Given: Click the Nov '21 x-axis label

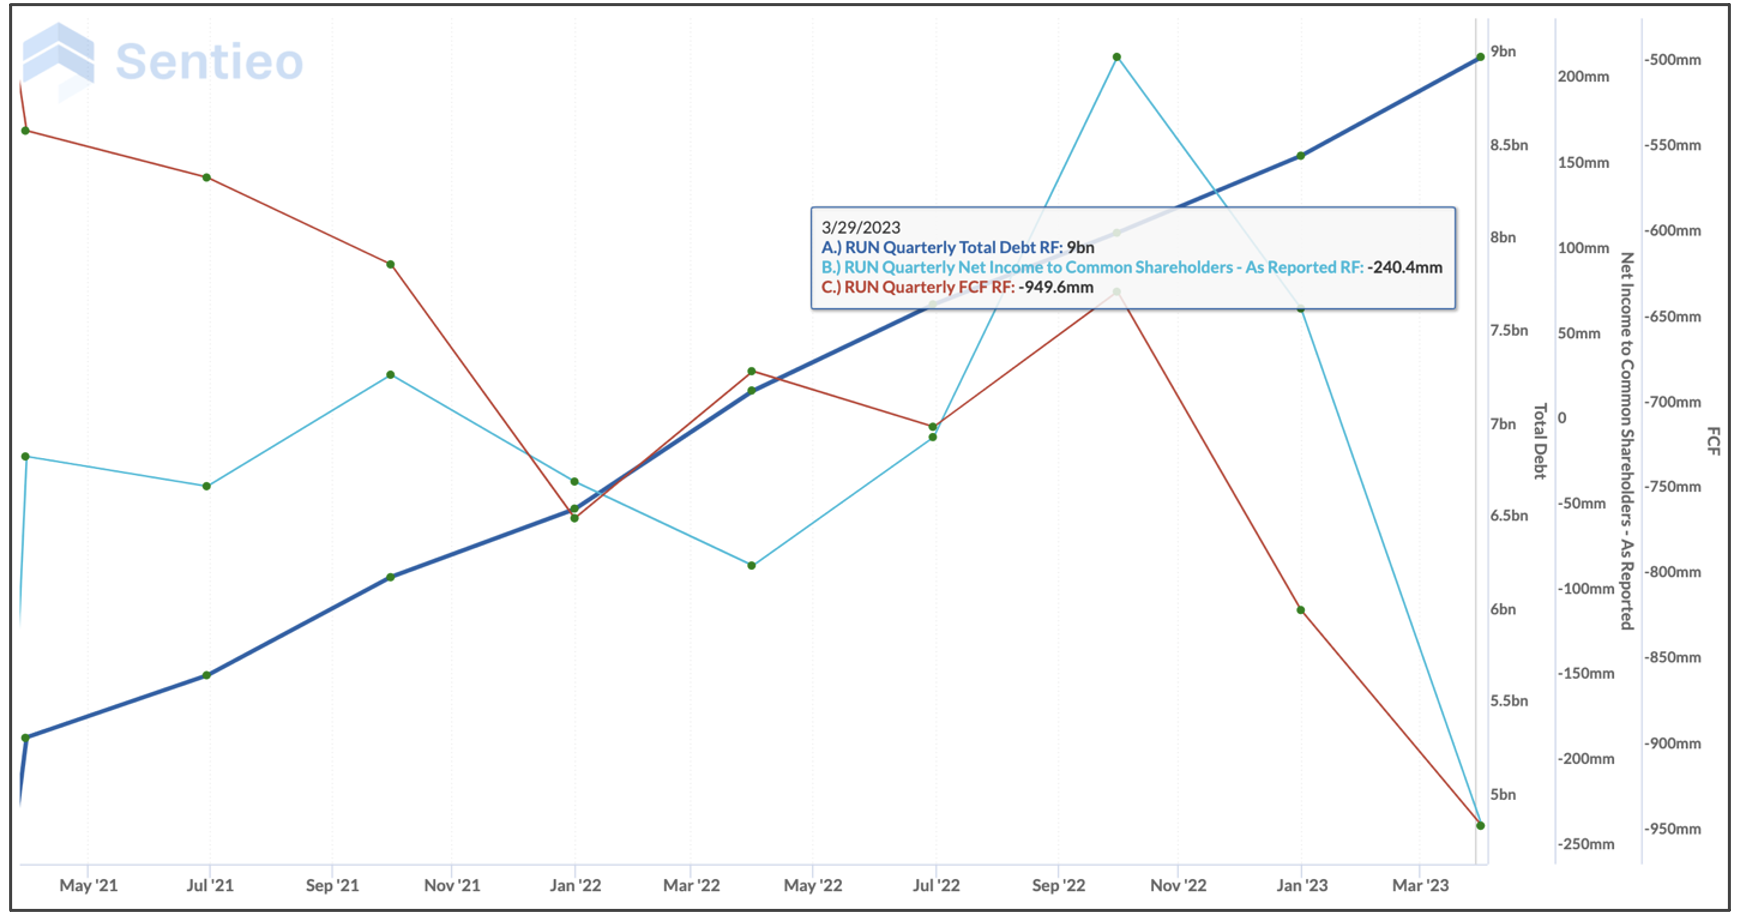Looking at the screenshot, I should (452, 885).
